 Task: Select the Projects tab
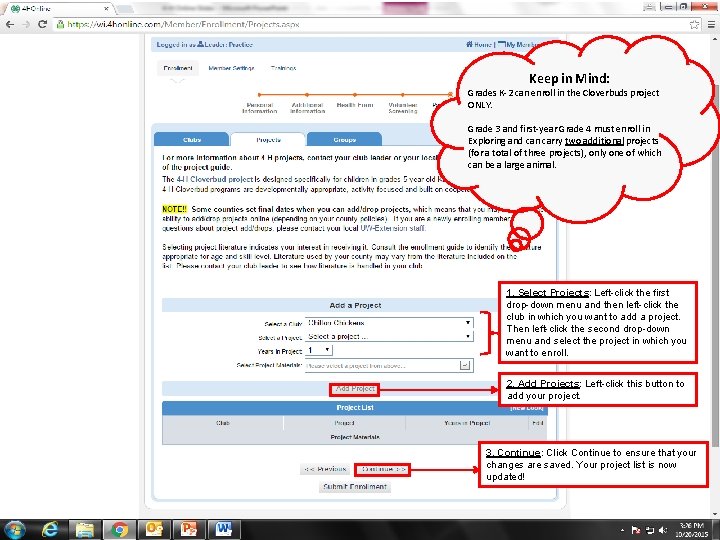[x=268, y=140]
